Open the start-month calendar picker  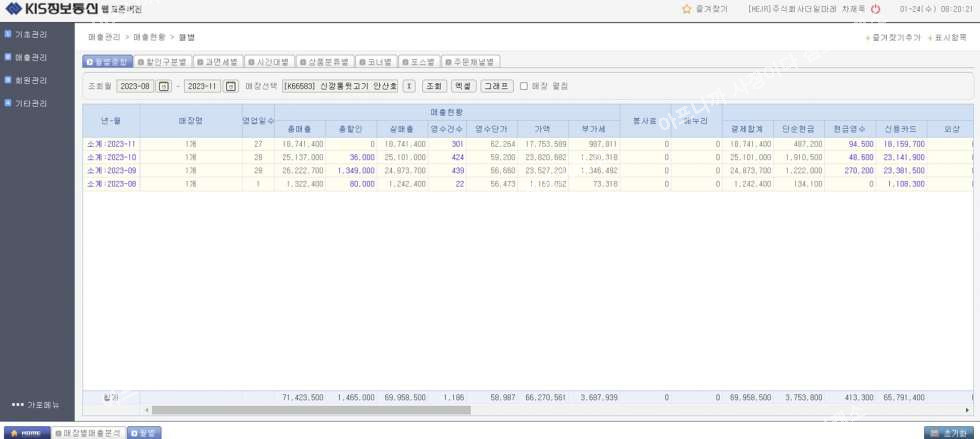[165, 86]
